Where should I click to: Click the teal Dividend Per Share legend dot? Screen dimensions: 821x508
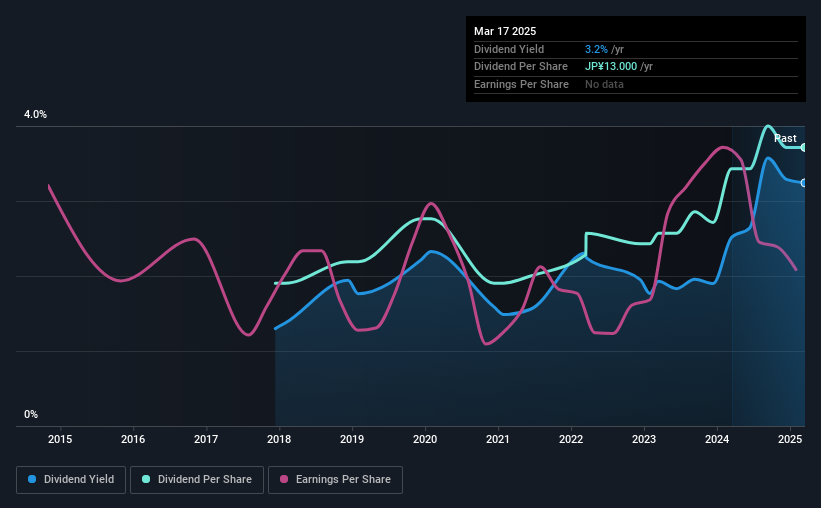[146, 479]
